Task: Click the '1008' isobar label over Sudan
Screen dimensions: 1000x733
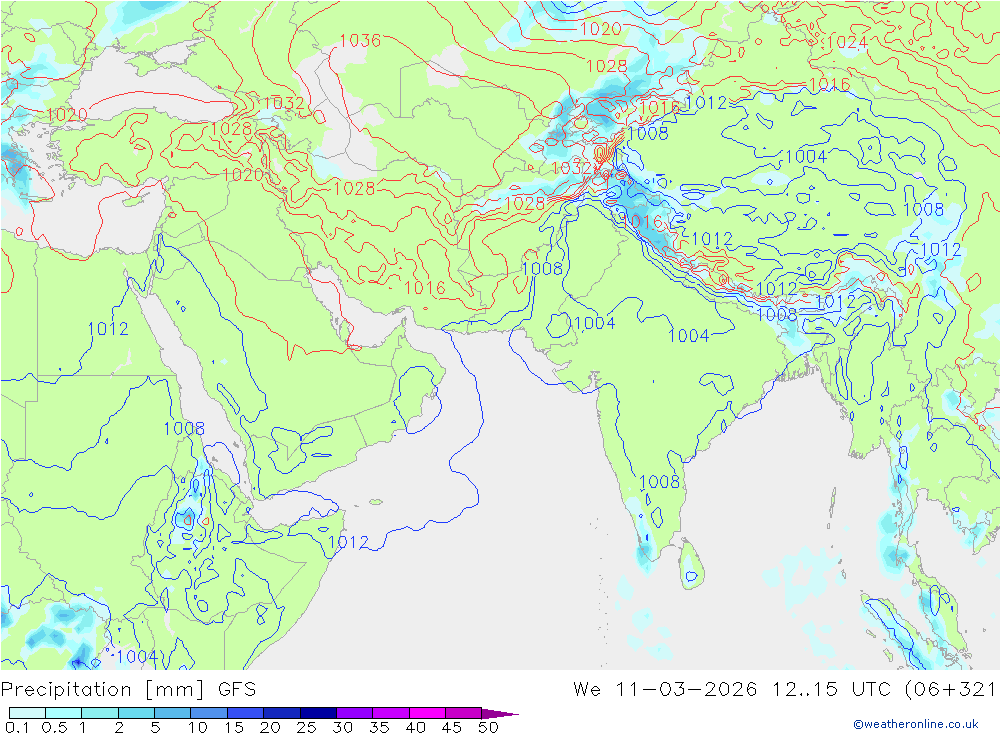Action: 184,429
